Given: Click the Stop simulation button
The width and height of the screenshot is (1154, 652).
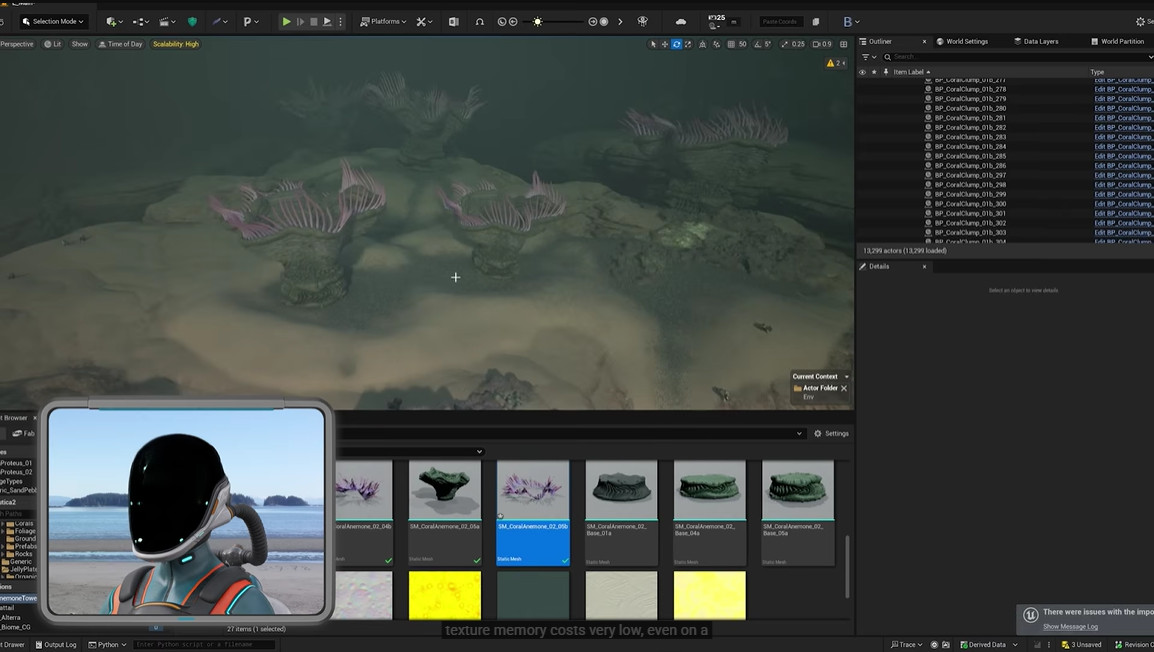Looking at the screenshot, I should click(313, 21).
